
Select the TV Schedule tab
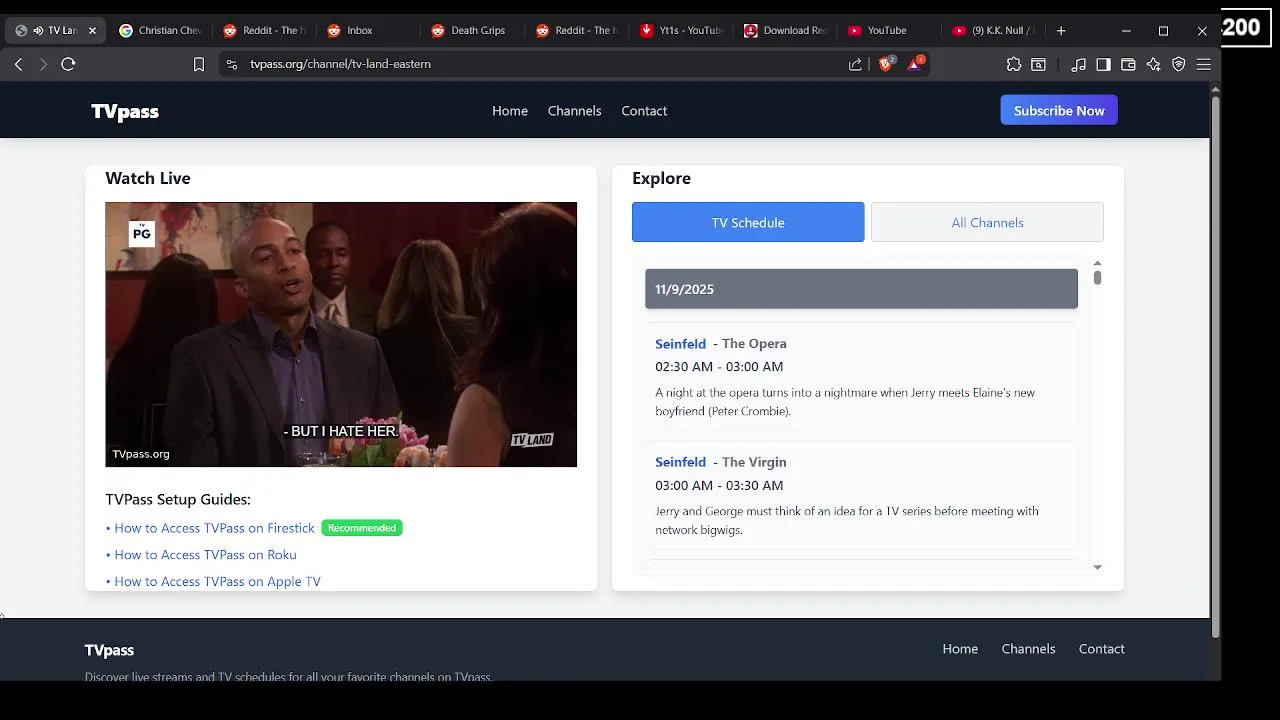coord(748,222)
